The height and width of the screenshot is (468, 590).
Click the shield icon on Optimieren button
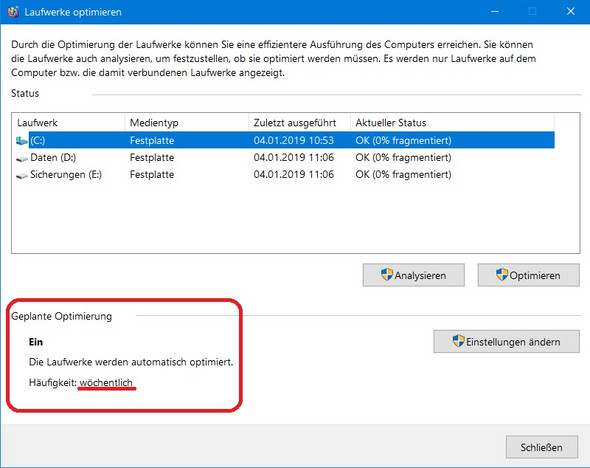coord(502,275)
